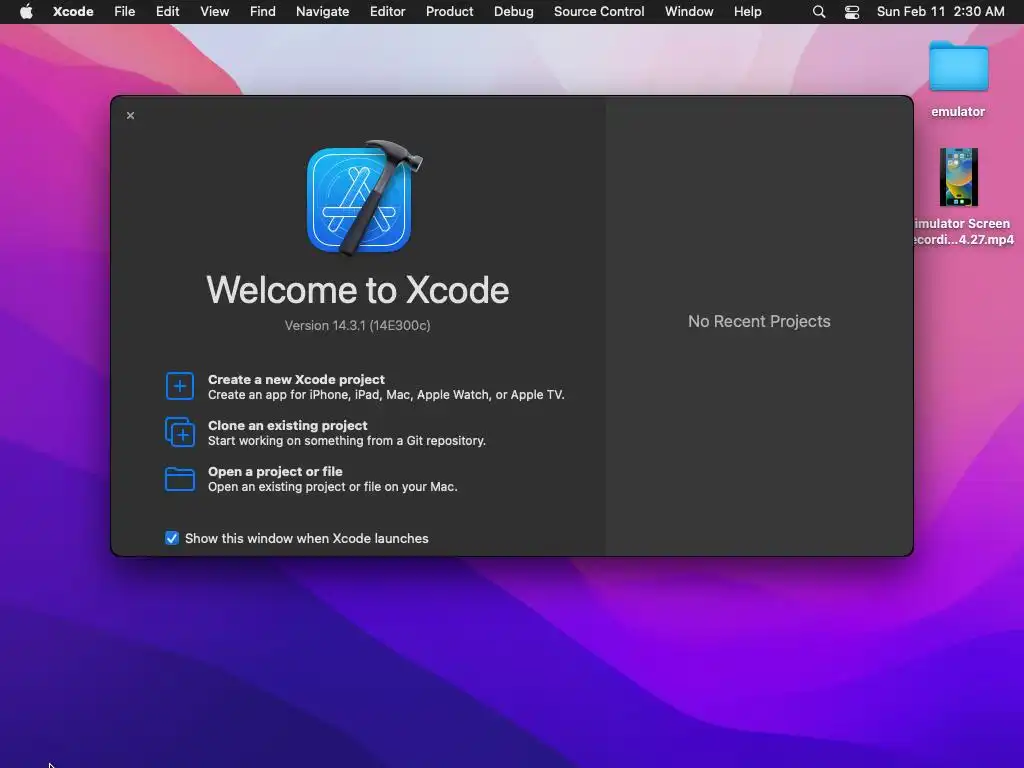Click Open a project or file

pyautogui.click(x=275, y=472)
